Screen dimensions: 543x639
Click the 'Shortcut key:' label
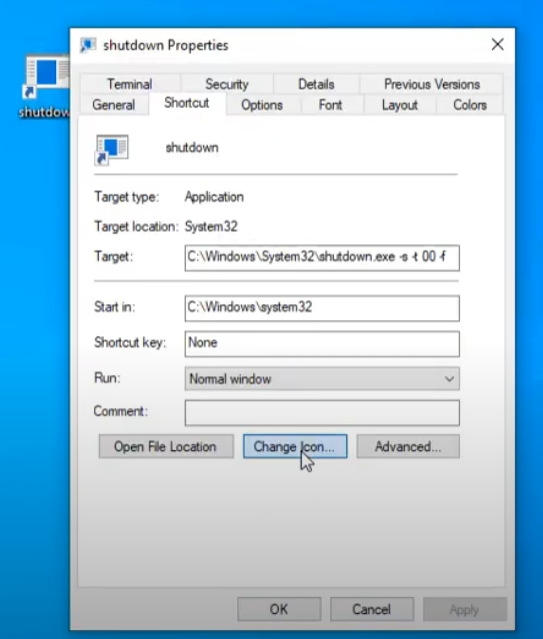(130, 342)
